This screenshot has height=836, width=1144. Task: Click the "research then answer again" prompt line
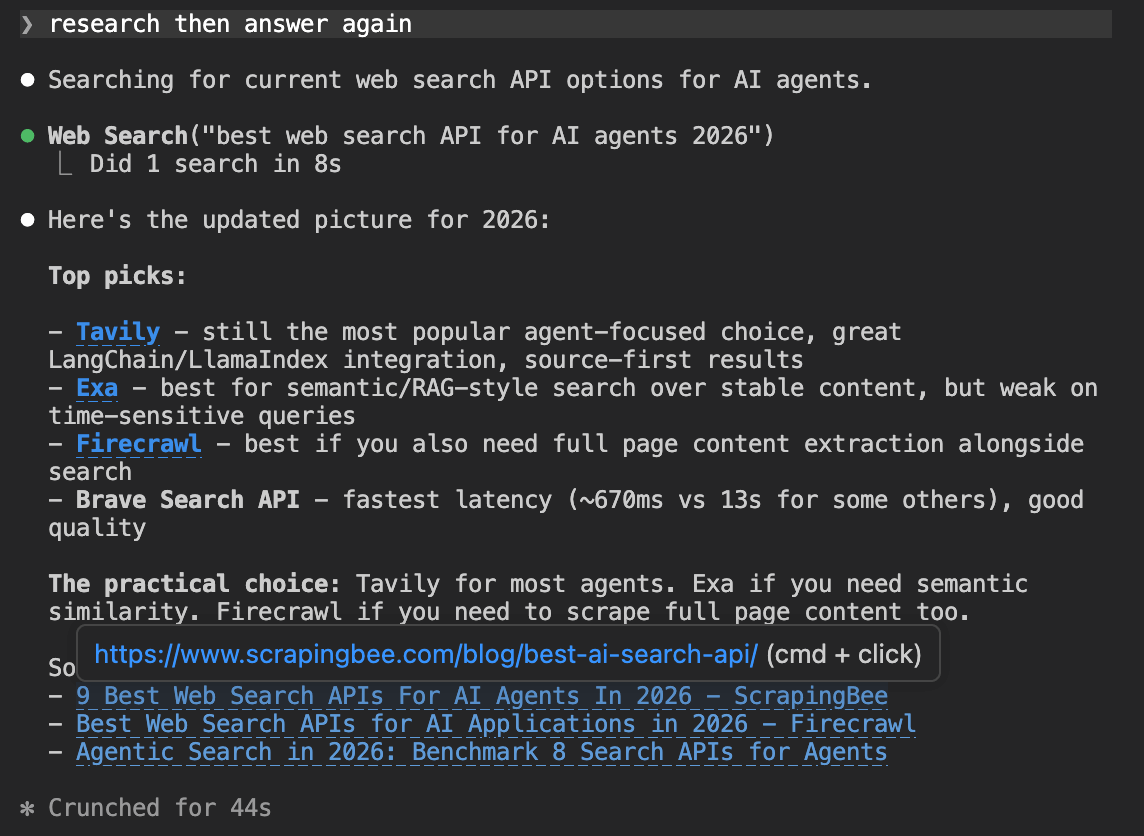coord(230,24)
